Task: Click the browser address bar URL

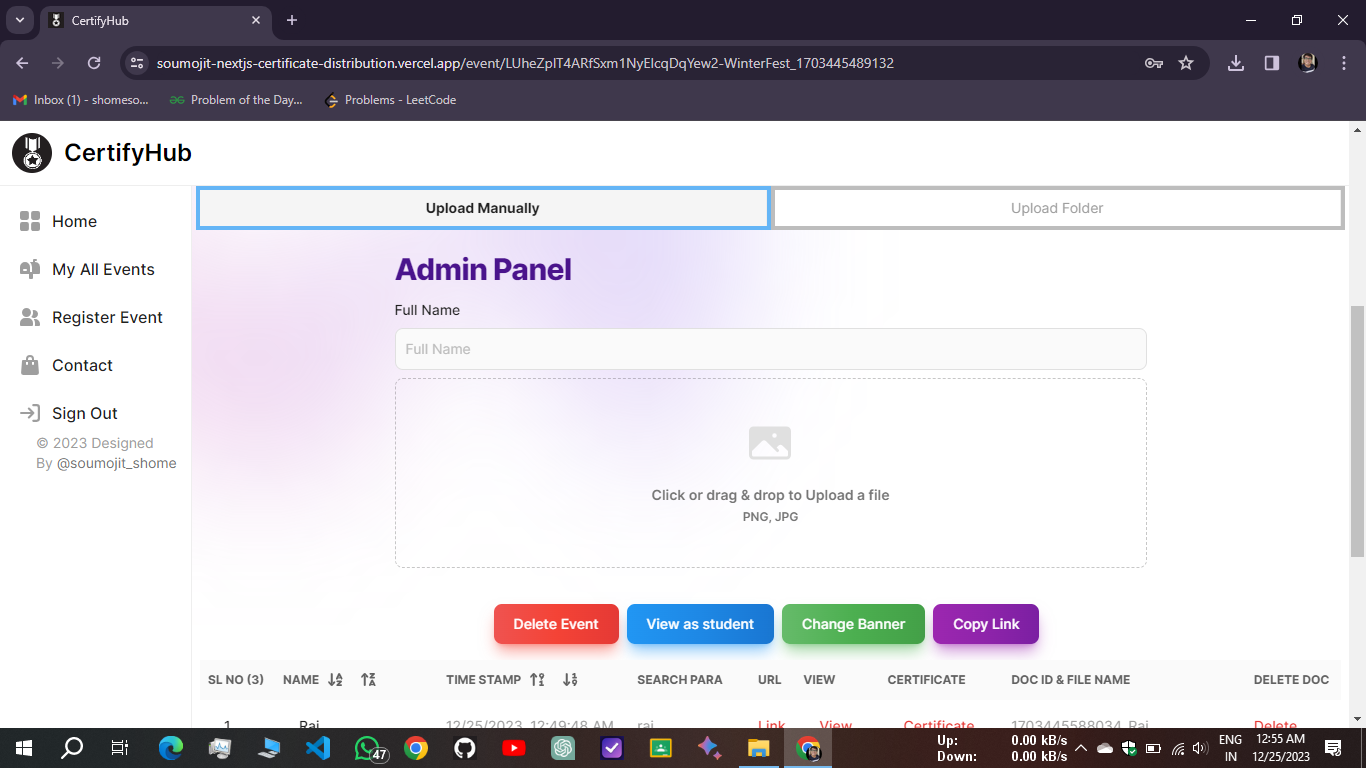Action: [525, 63]
